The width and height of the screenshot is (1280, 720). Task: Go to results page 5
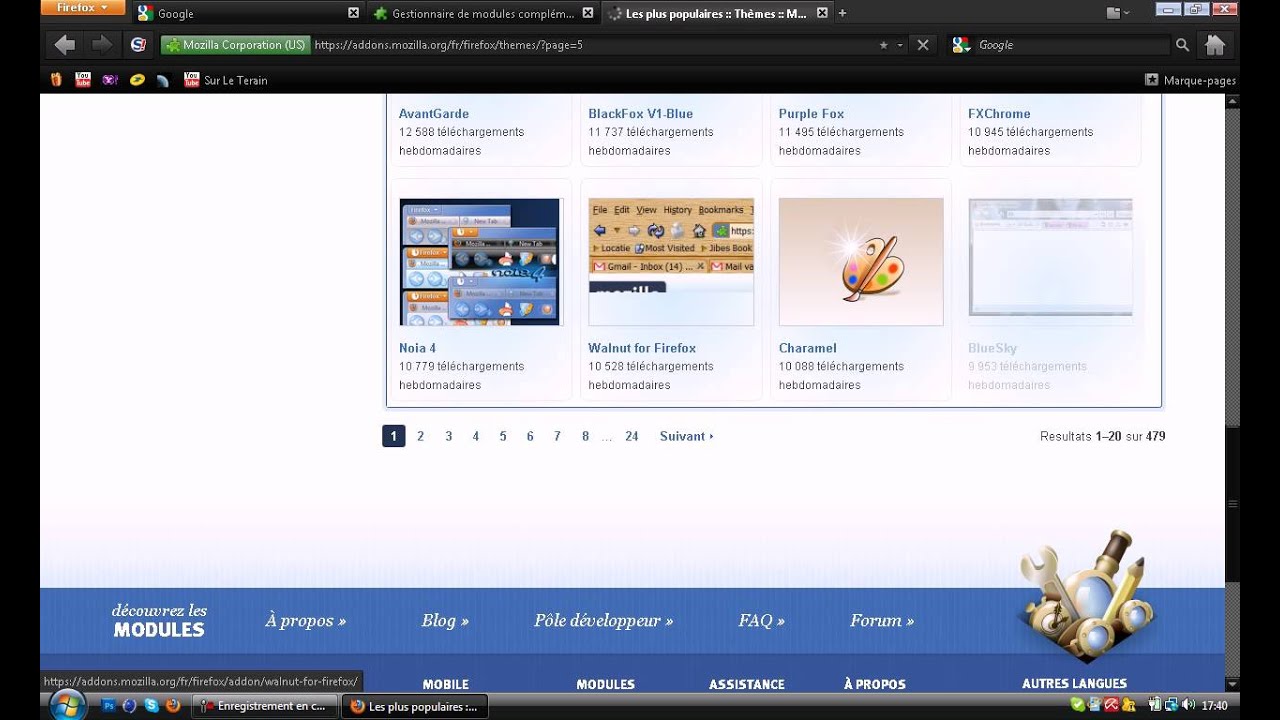tap(503, 436)
